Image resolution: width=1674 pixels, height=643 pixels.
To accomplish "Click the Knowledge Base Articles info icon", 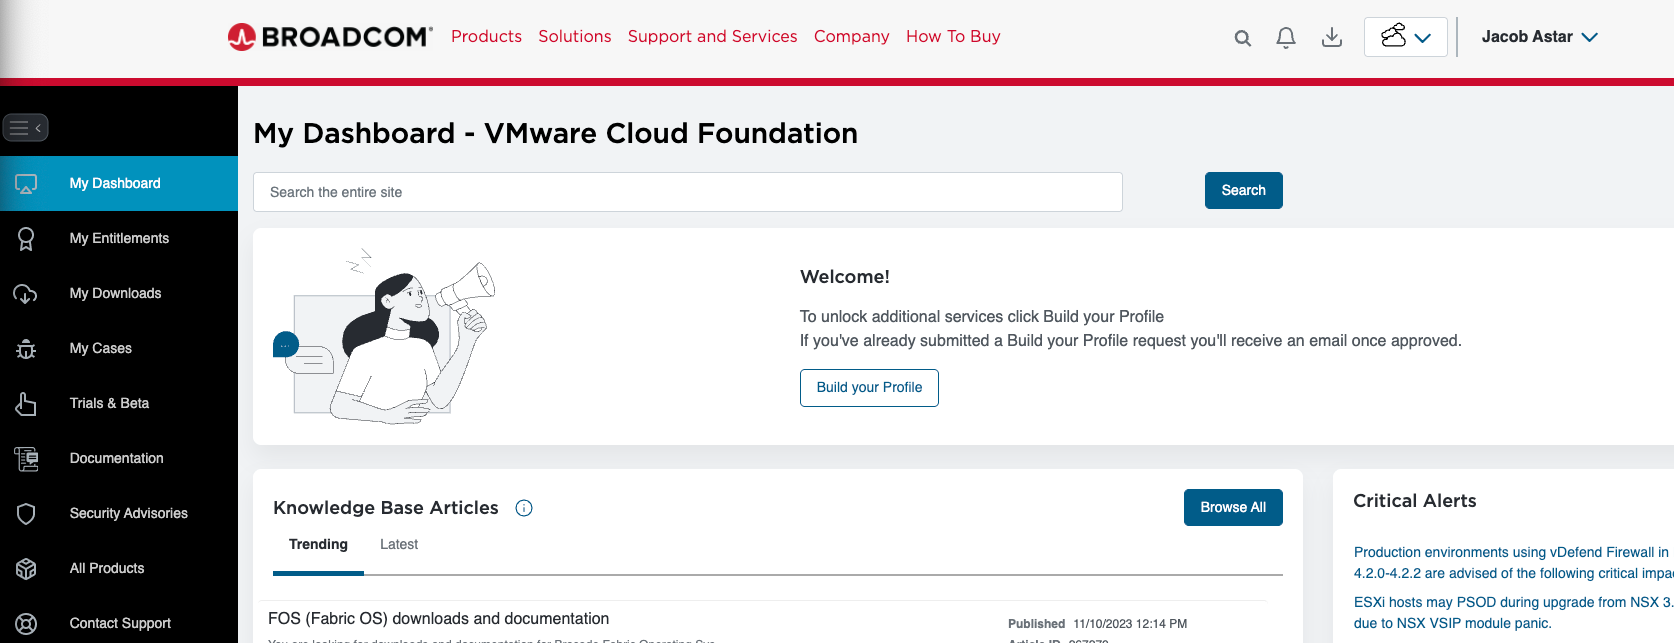I will pos(524,508).
